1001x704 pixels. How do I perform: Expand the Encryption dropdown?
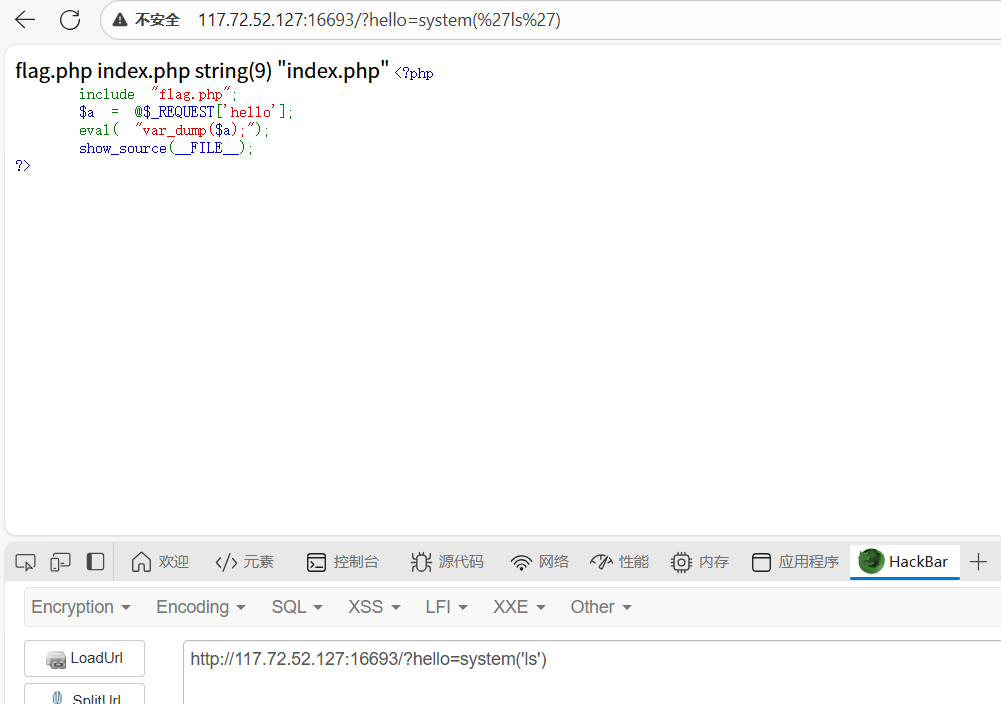coord(81,607)
